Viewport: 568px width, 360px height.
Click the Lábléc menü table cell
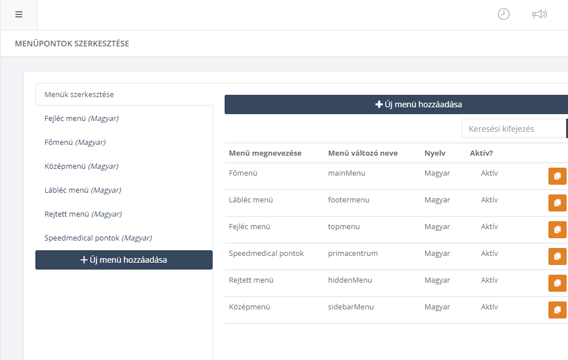tap(251, 200)
